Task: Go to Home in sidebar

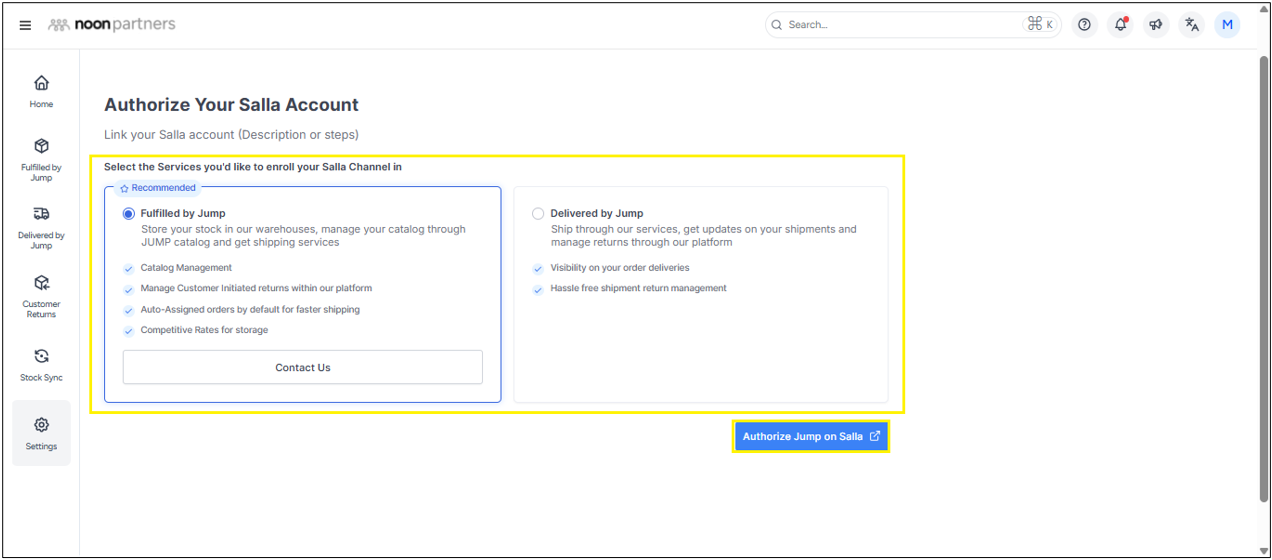Action: tap(41, 91)
